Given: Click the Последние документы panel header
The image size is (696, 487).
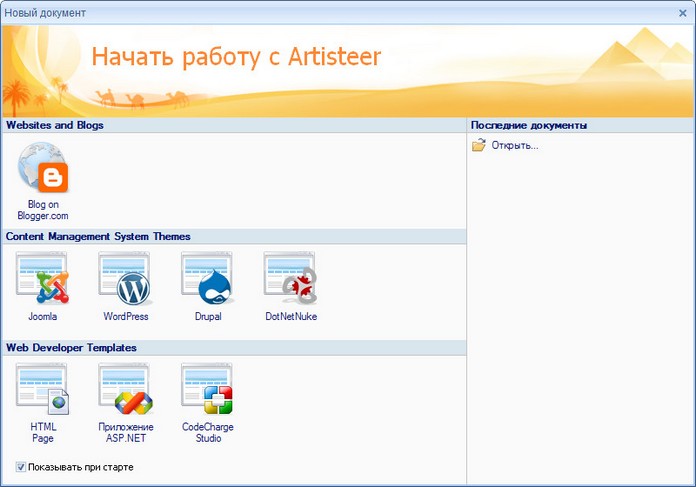Looking at the screenshot, I should coord(528,125).
